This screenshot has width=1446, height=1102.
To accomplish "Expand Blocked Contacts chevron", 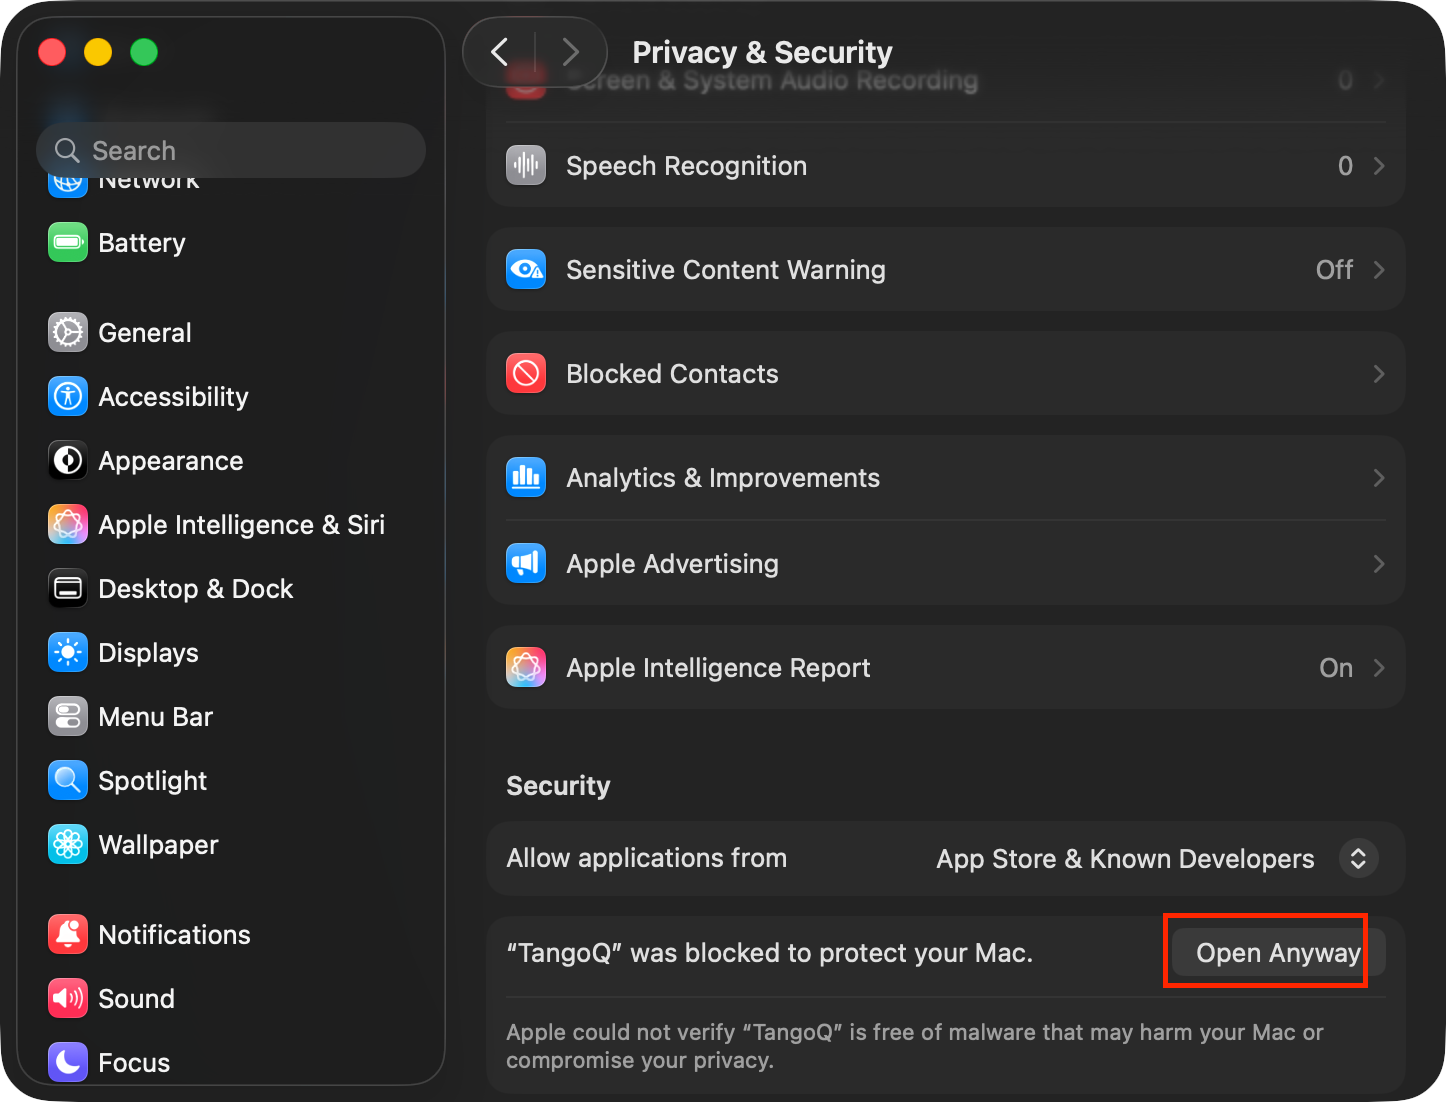I will click(1379, 373).
